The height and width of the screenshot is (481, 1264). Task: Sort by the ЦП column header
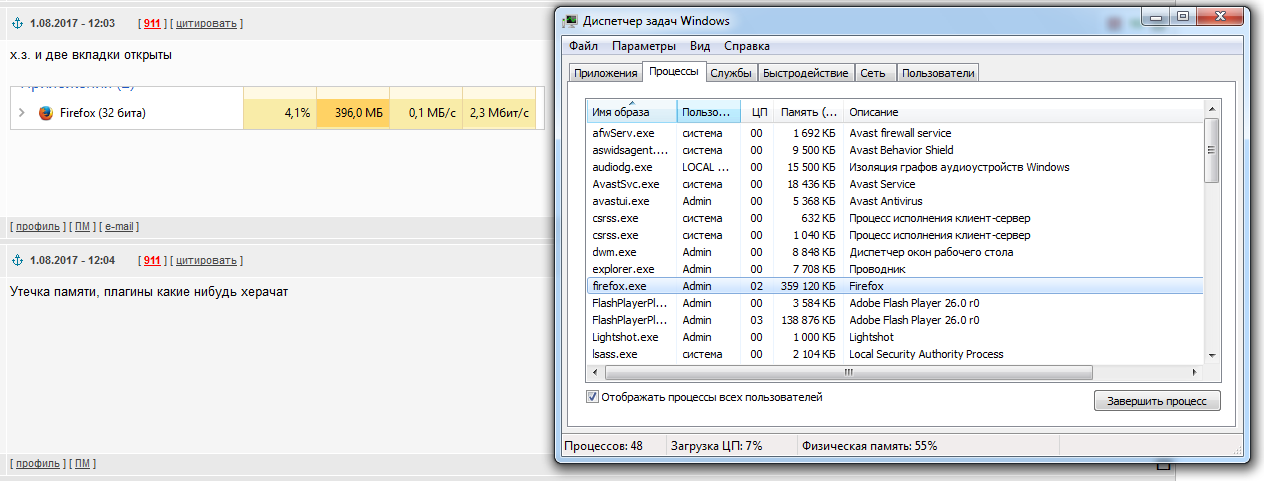click(x=759, y=111)
